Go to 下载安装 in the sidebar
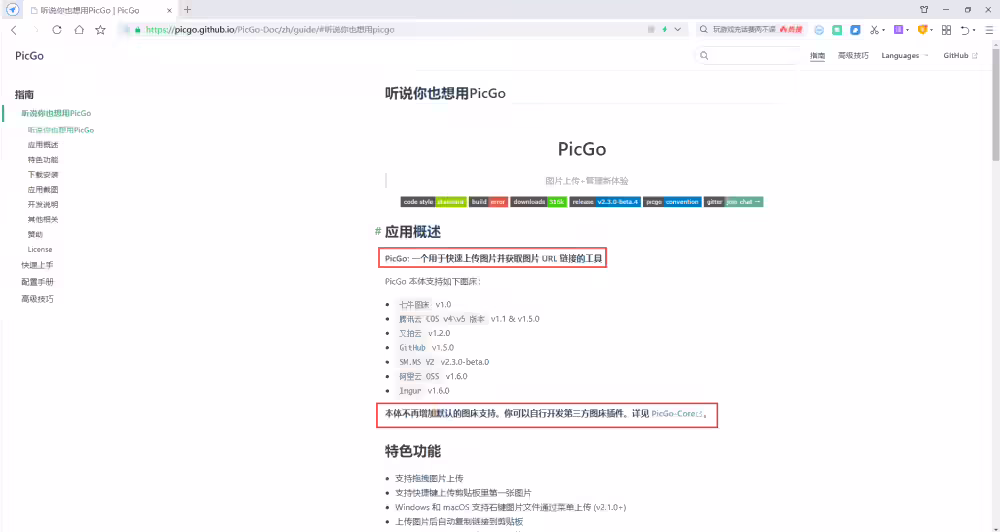The image size is (1000, 532). click(x=43, y=175)
